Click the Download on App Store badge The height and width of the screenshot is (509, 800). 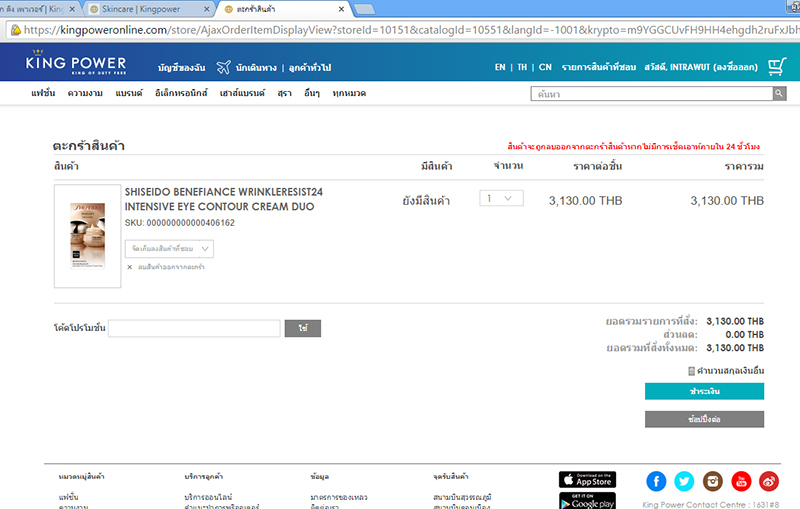click(x=587, y=479)
